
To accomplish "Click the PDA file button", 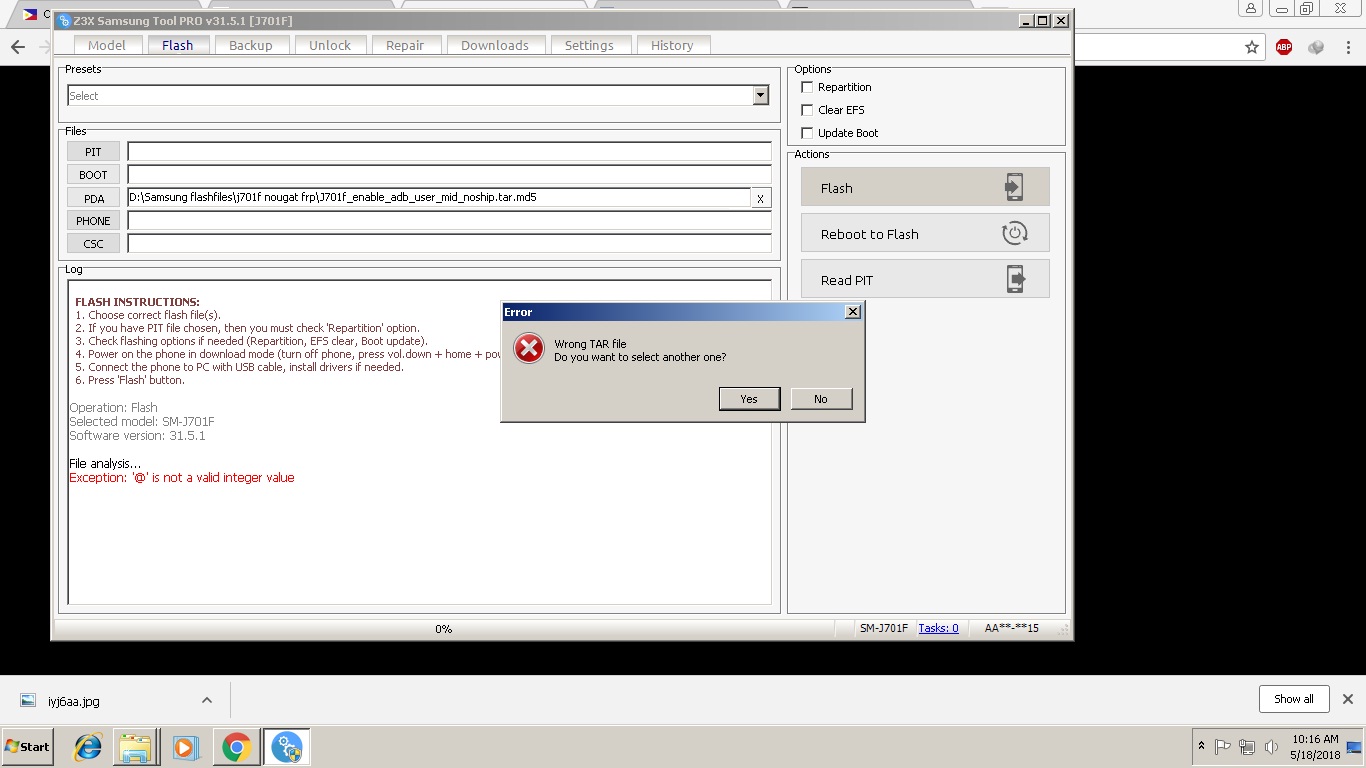I will 93,198.
